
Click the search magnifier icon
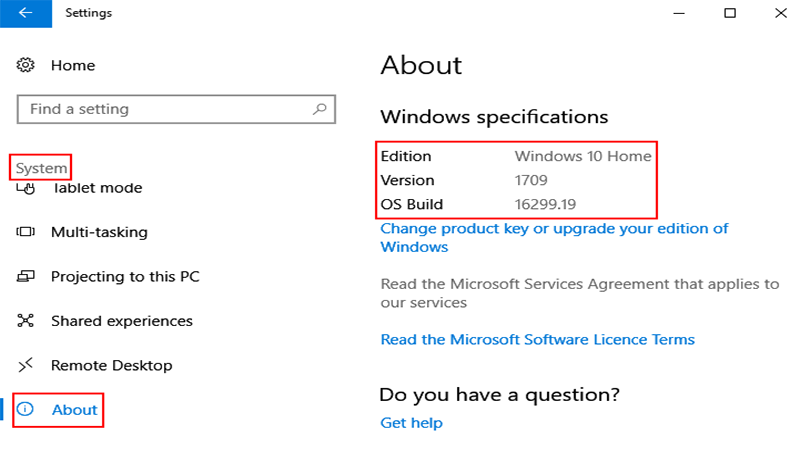pos(319,109)
